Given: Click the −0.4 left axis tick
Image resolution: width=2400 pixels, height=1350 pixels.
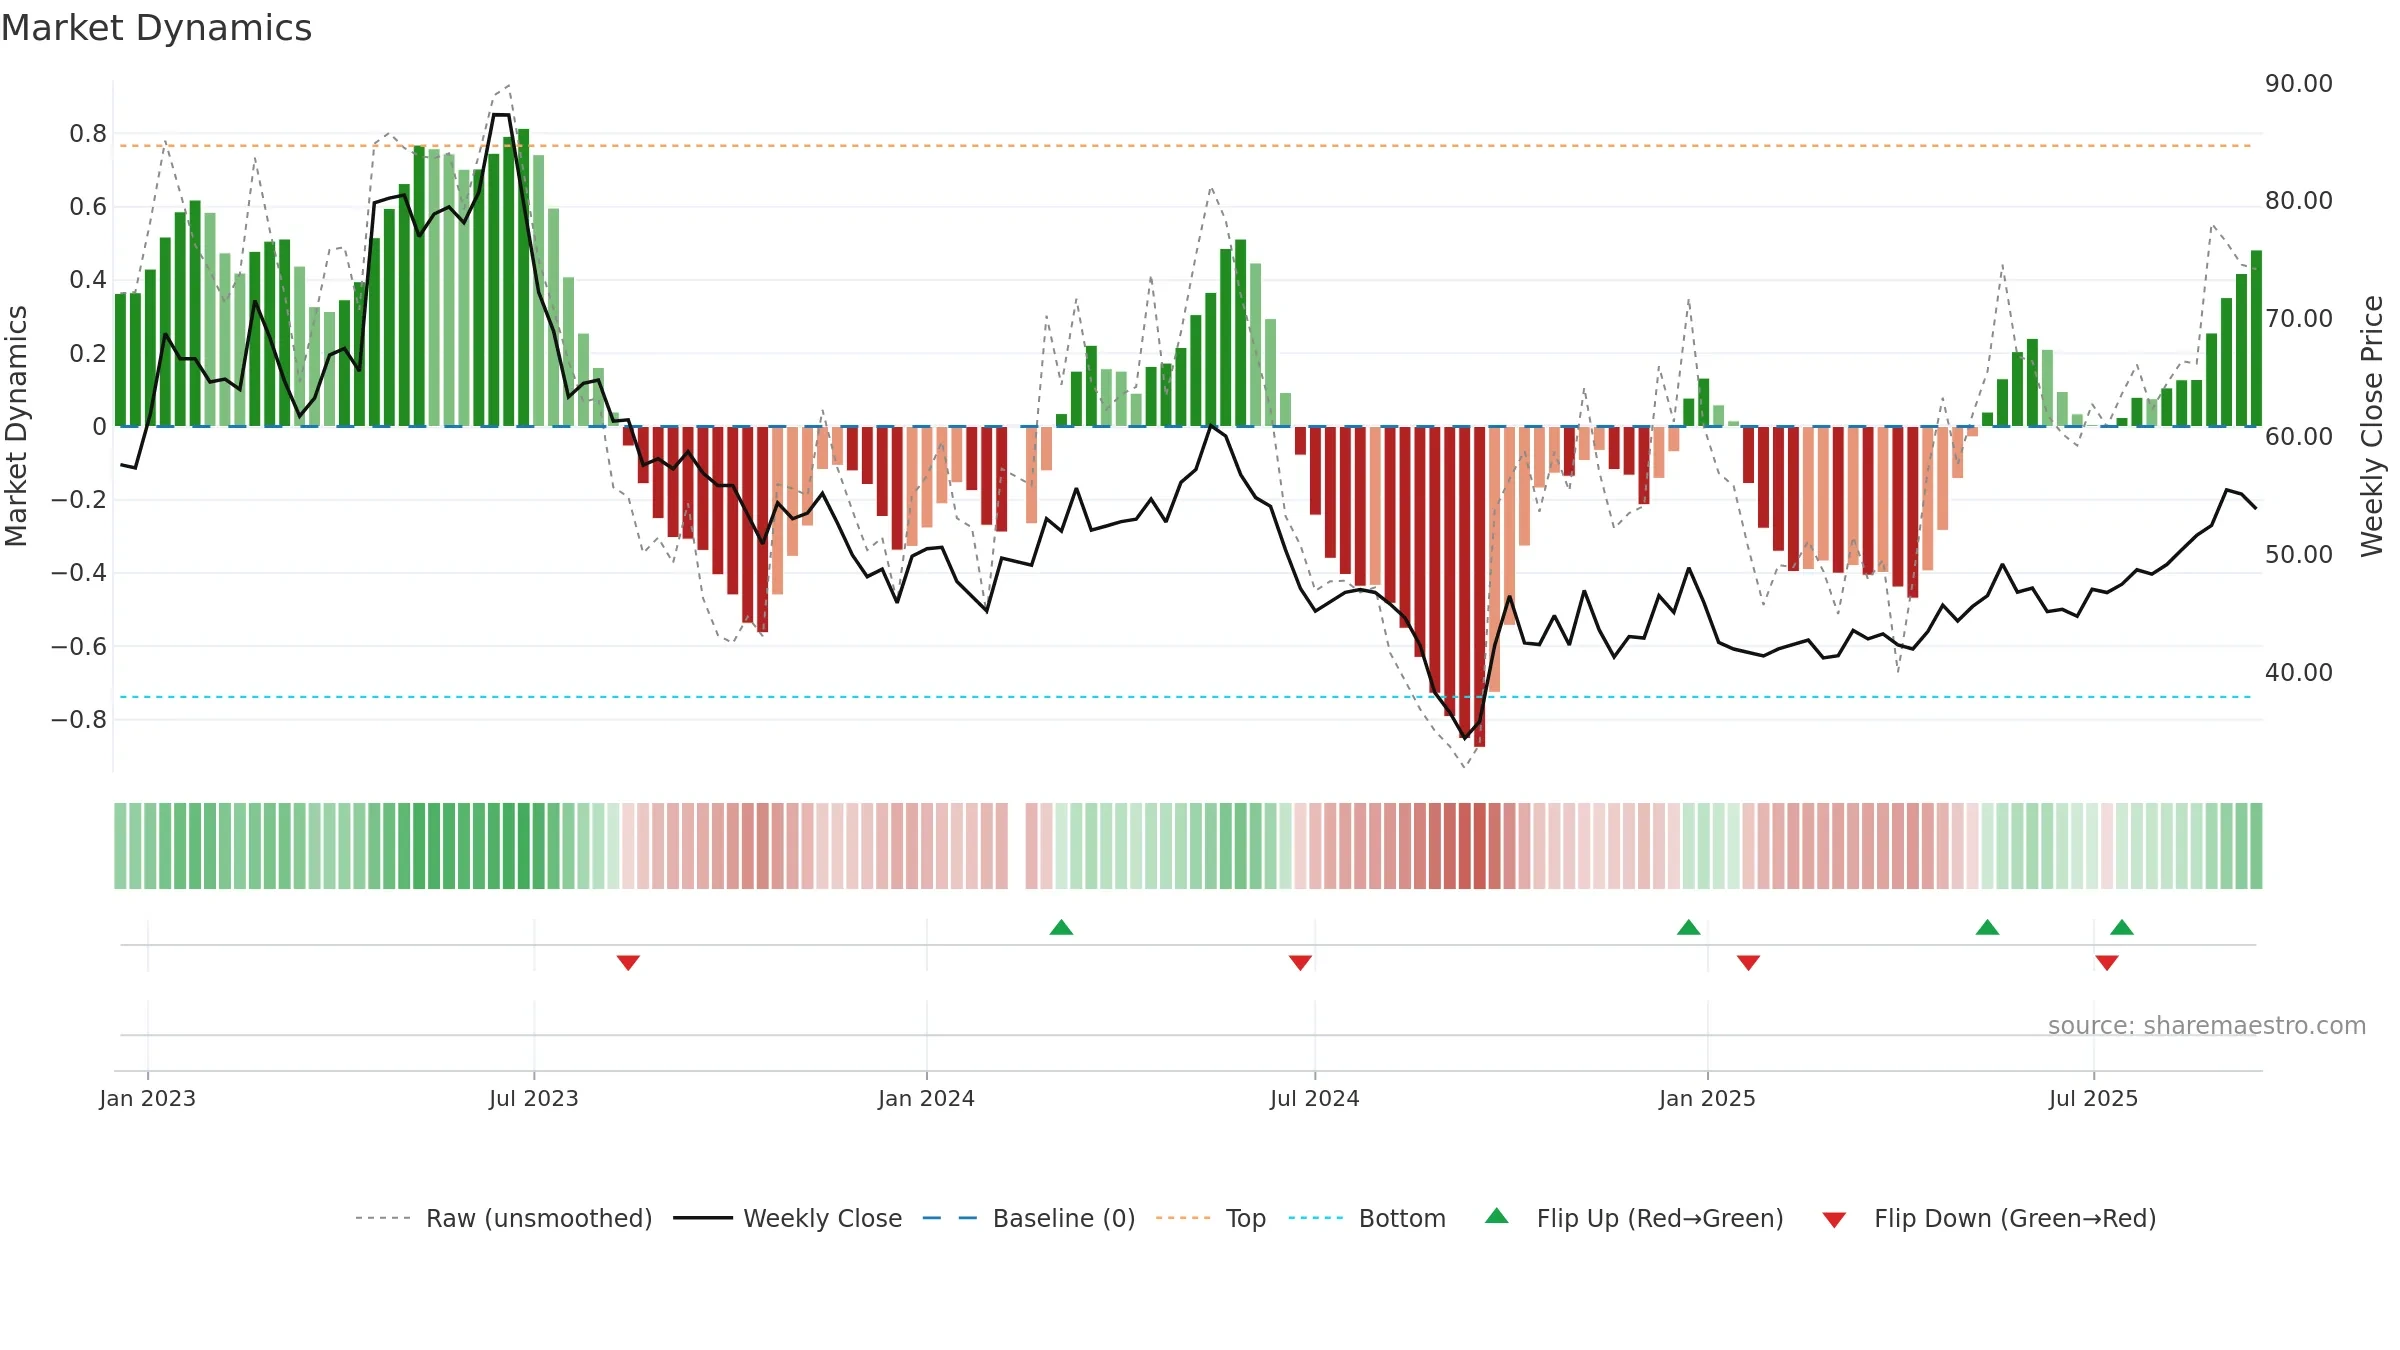Looking at the screenshot, I should click(79, 572).
